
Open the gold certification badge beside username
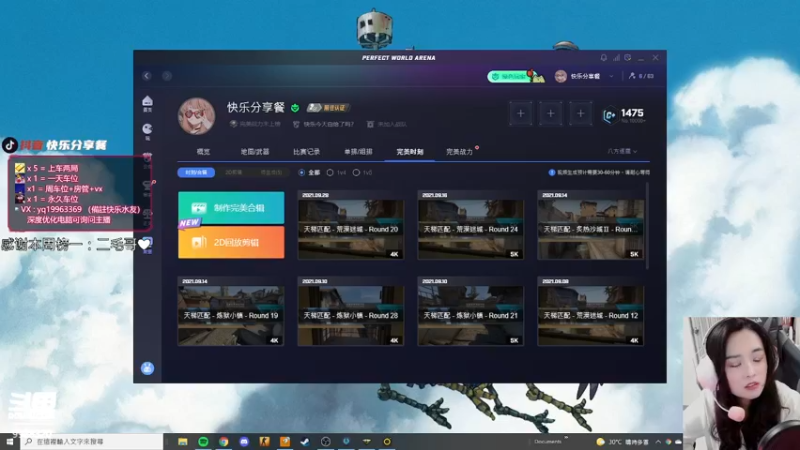329,108
